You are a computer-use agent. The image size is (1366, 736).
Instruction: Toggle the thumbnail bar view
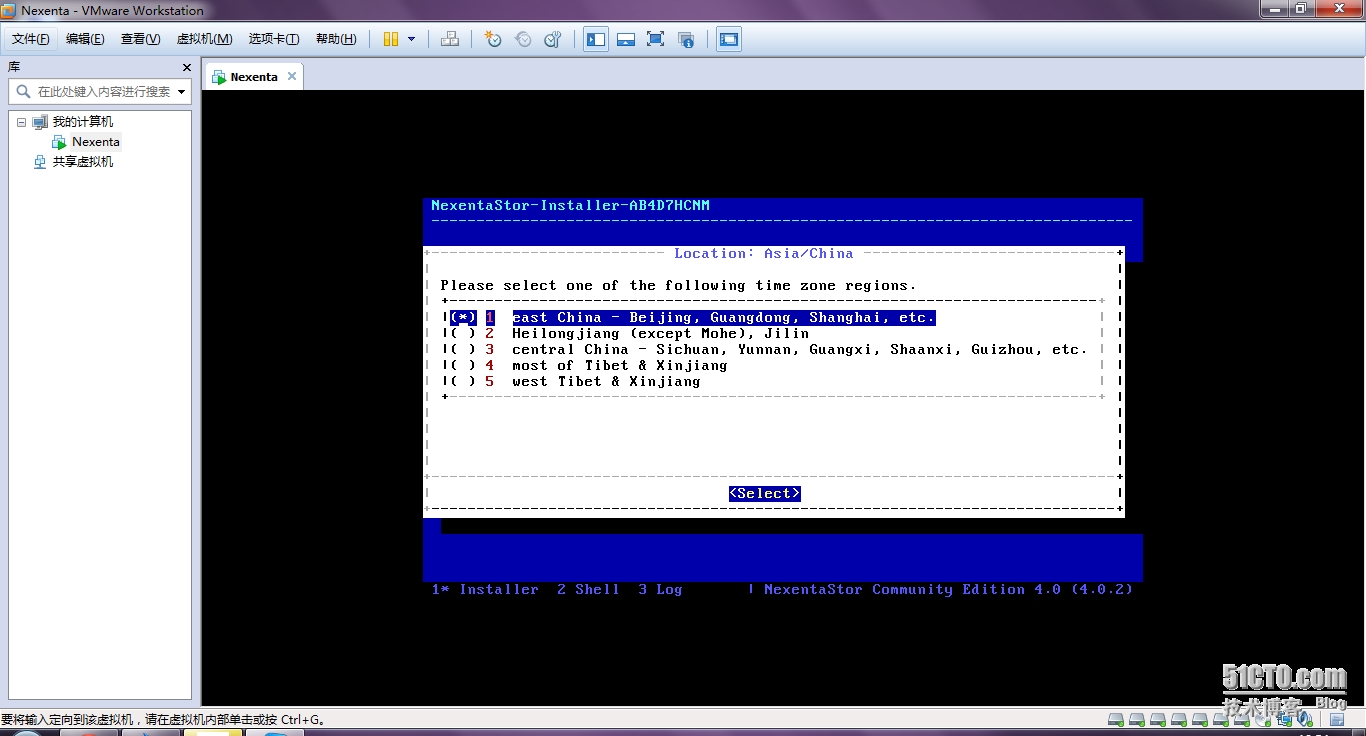tap(626, 39)
